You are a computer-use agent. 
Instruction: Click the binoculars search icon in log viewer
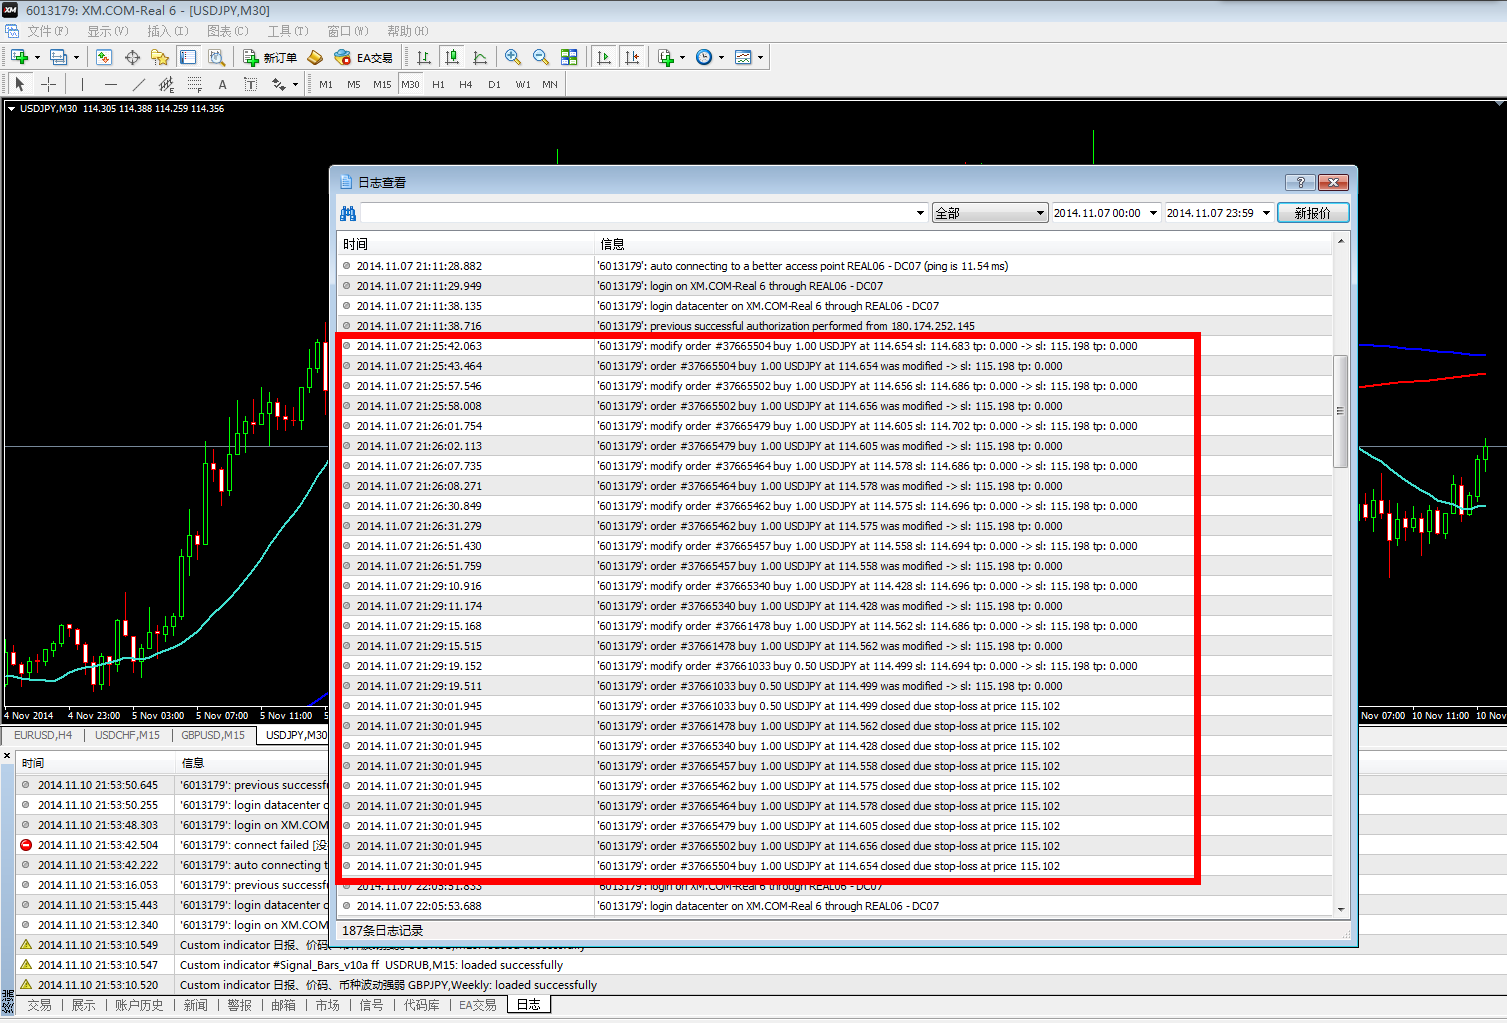(348, 213)
